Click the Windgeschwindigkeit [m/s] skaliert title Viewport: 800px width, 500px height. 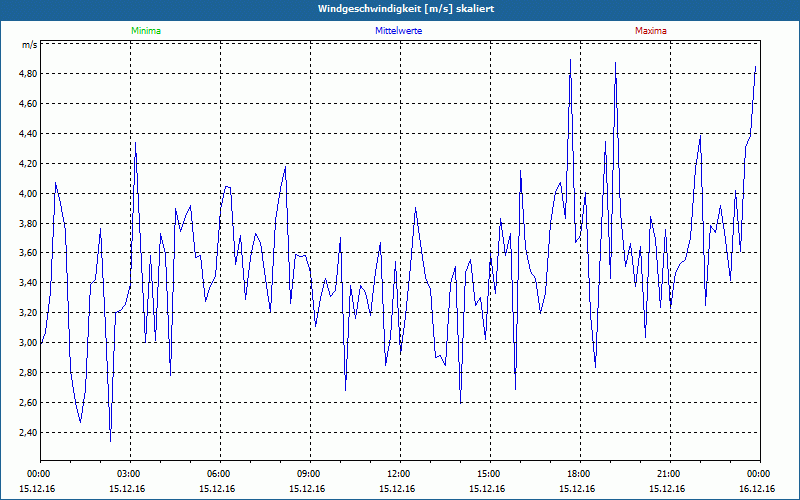(x=406, y=9)
